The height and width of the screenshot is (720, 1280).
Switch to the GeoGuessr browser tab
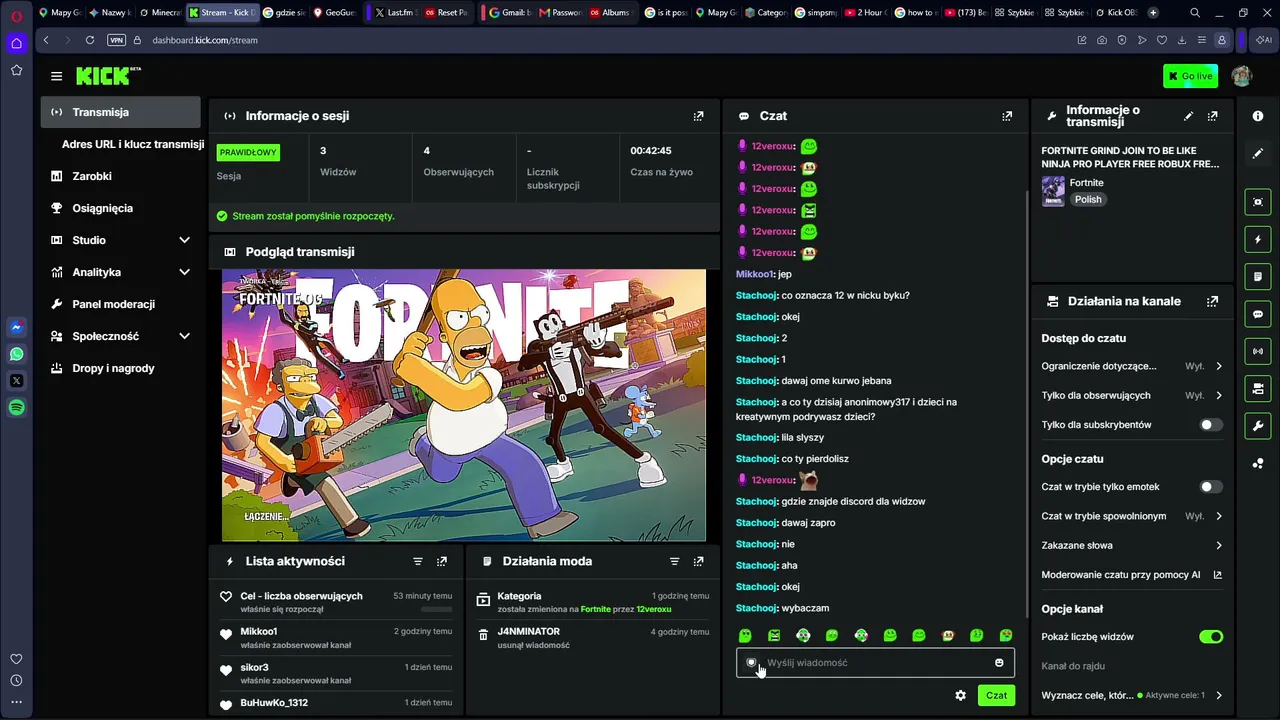(334, 13)
